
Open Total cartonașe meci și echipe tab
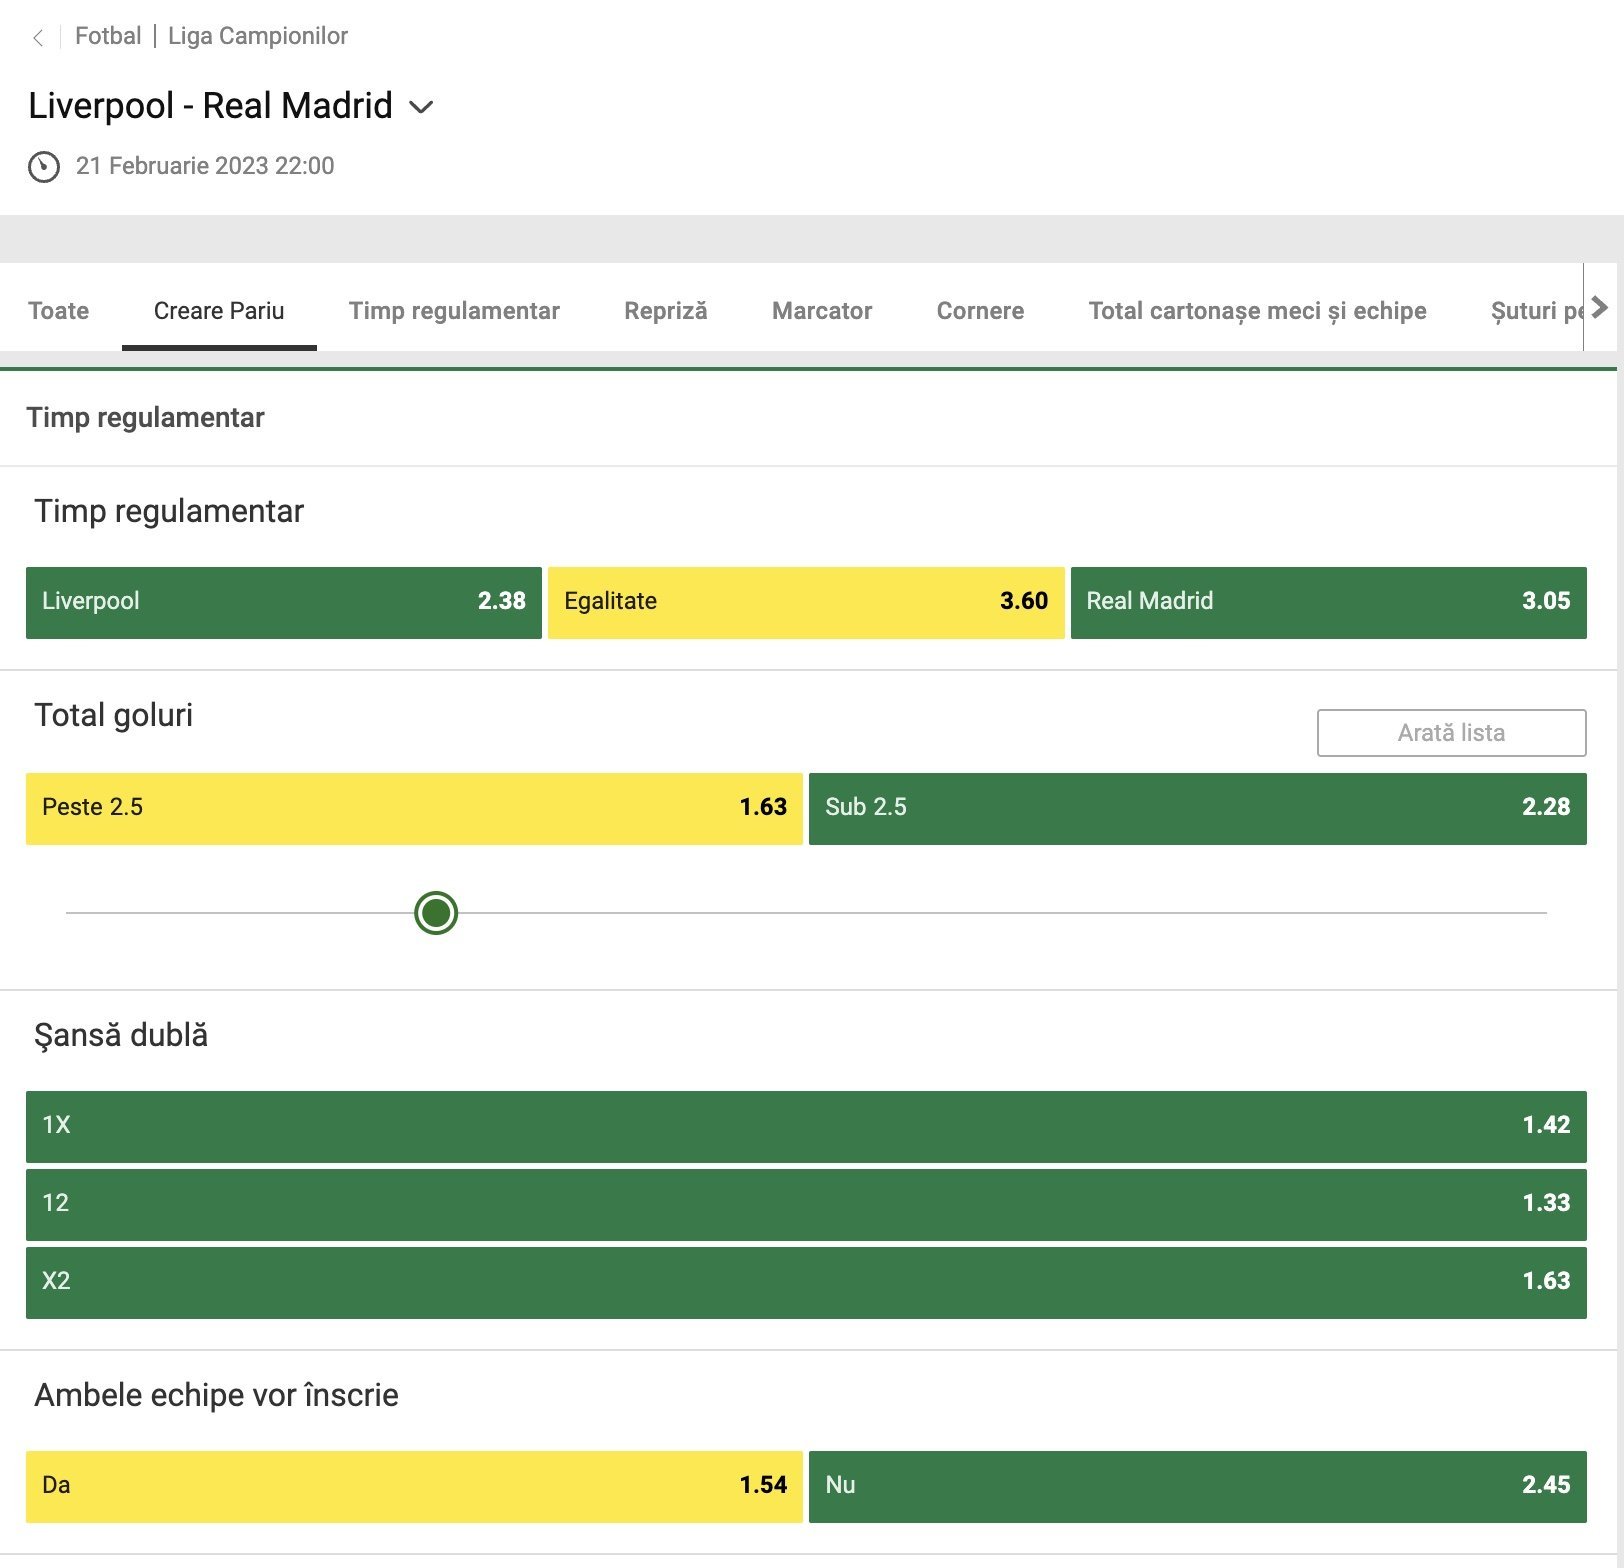(x=1257, y=311)
